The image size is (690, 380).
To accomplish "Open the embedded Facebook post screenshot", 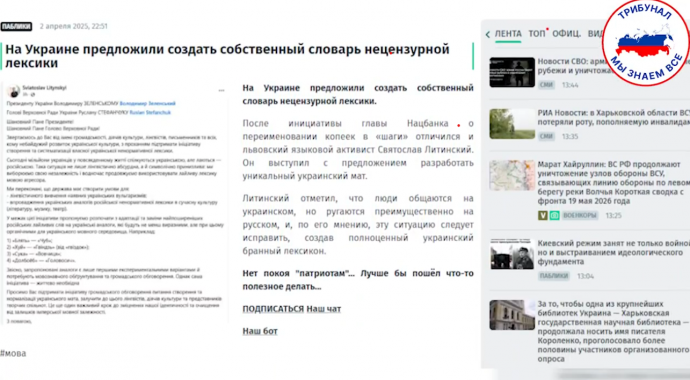I will point(115,203).
